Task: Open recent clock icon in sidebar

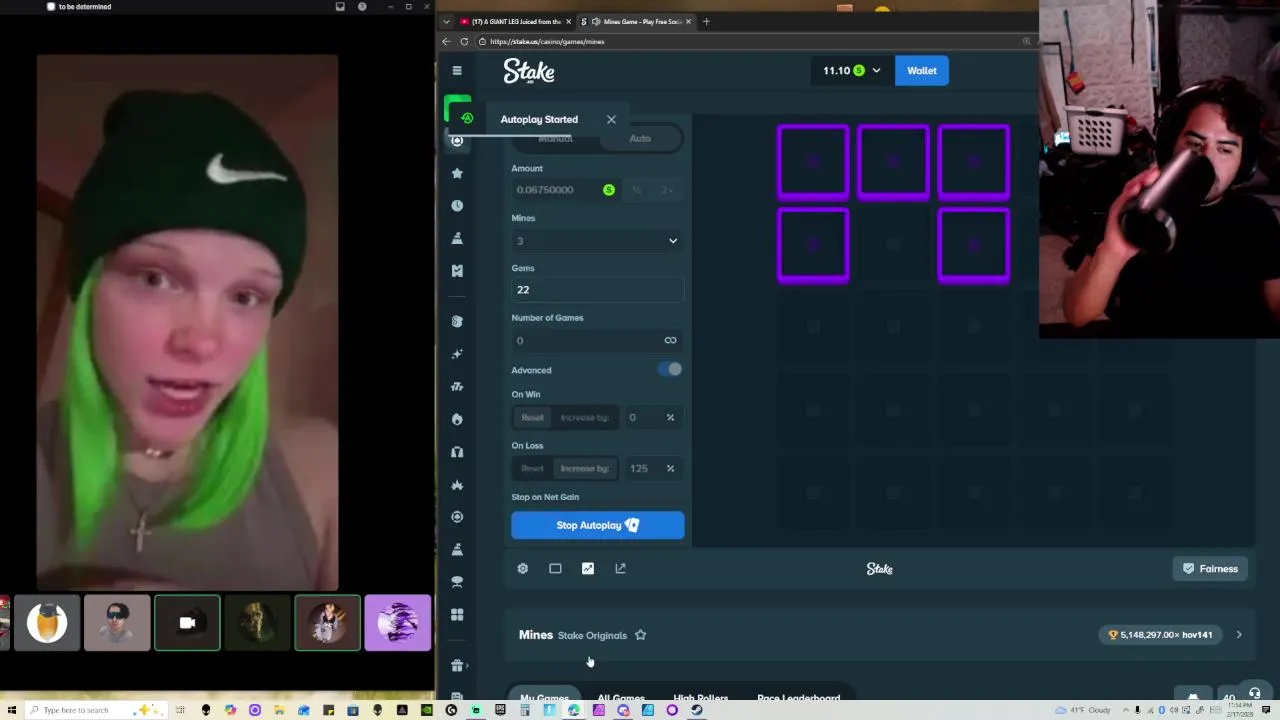Action: tap(457, 205)
